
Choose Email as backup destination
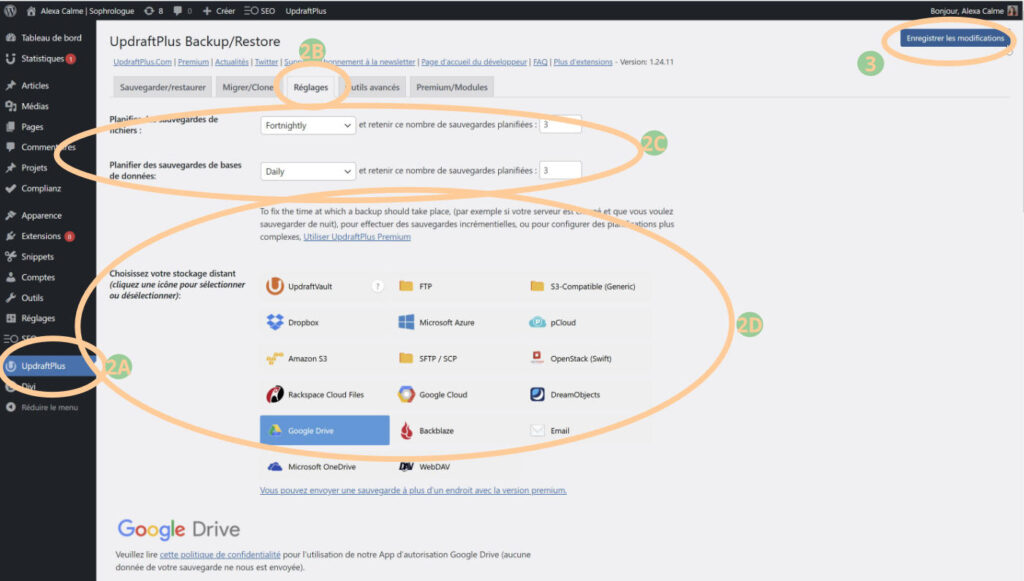(586, 430)
